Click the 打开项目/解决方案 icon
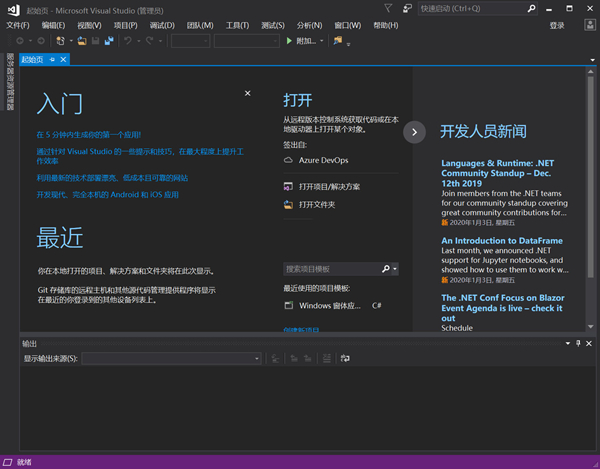Screen dimensions: 600x469 (x=288, y=187)
